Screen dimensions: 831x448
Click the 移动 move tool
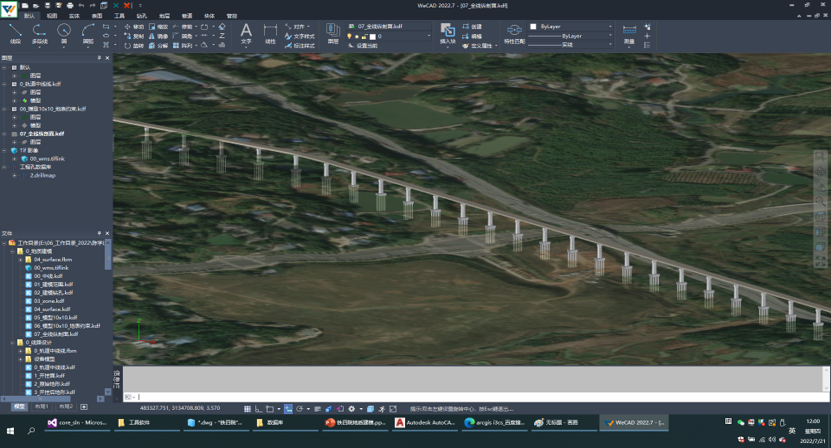click(134, 27)
